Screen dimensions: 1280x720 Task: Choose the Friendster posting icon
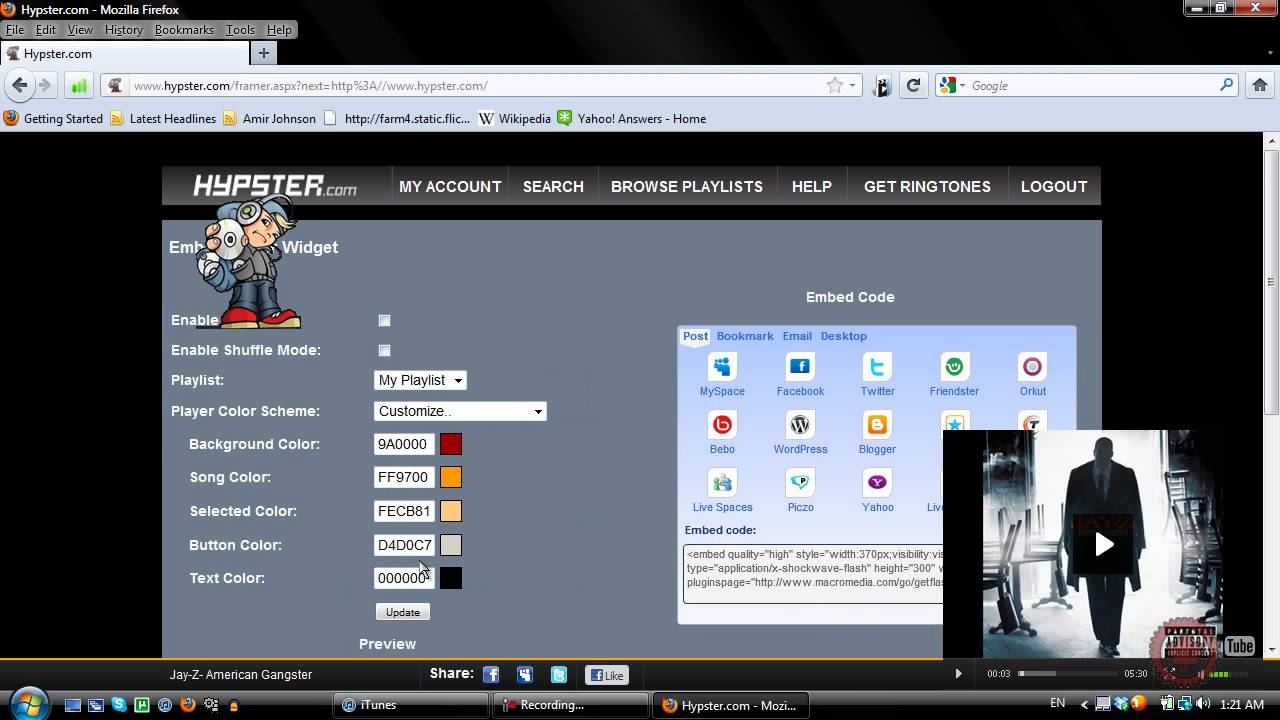[x=954, y=367]
